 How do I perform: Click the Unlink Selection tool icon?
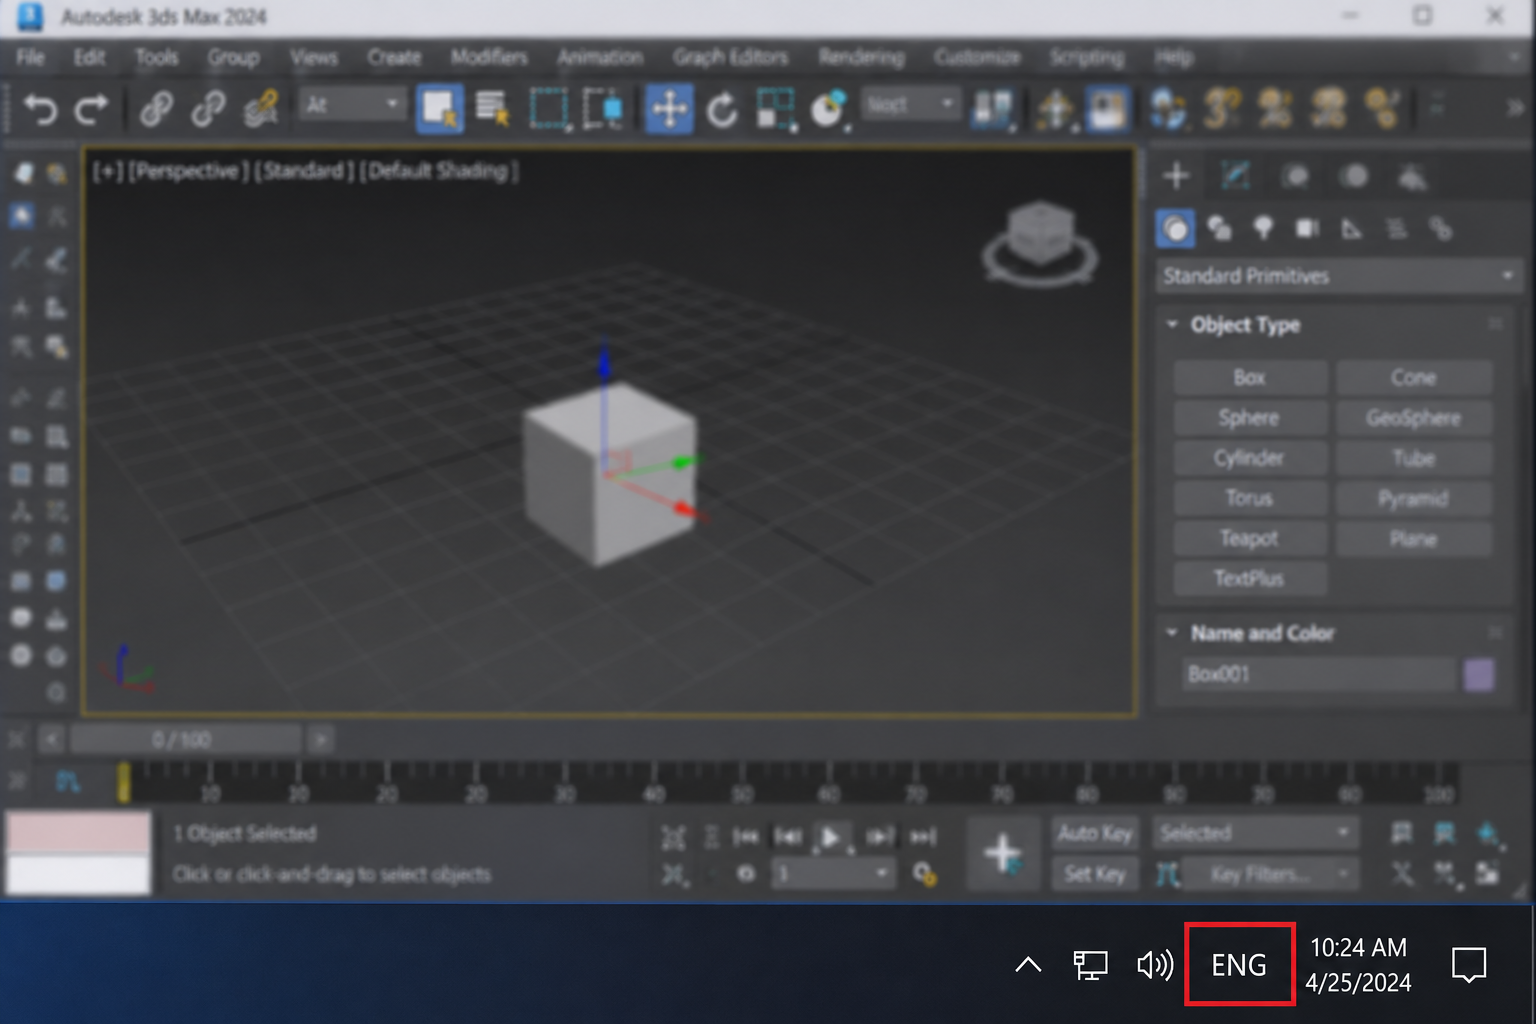coord(208,108)
